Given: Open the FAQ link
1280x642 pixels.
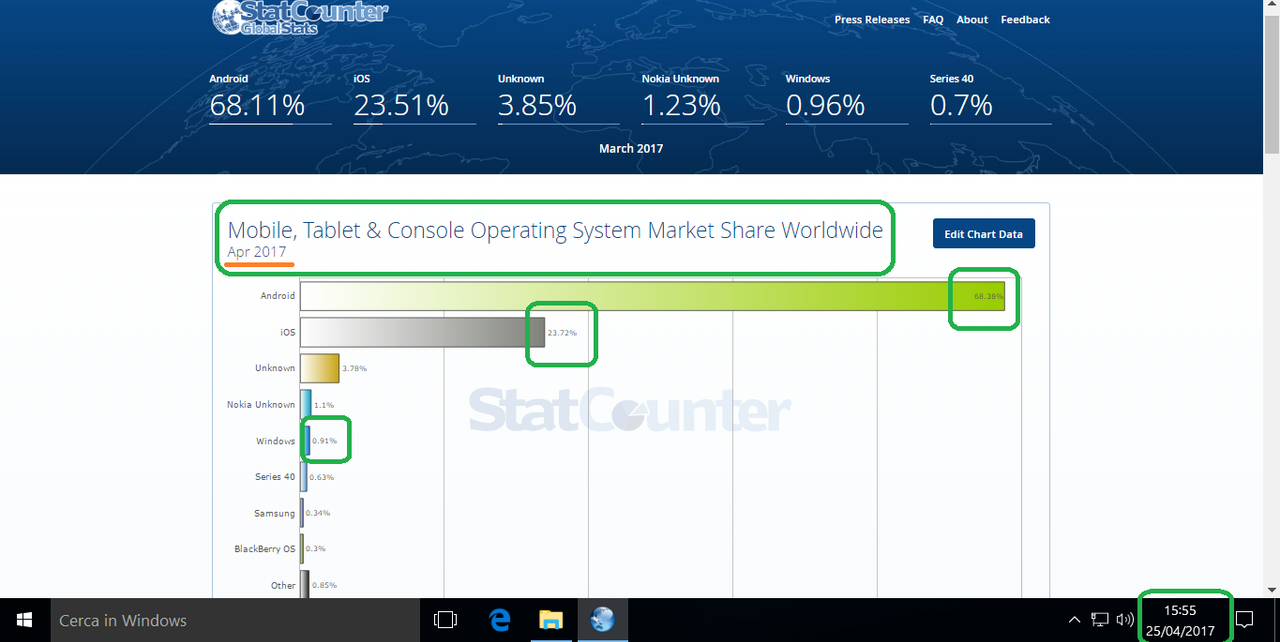Looking at the screenshot, I should [x=933, y=20].
